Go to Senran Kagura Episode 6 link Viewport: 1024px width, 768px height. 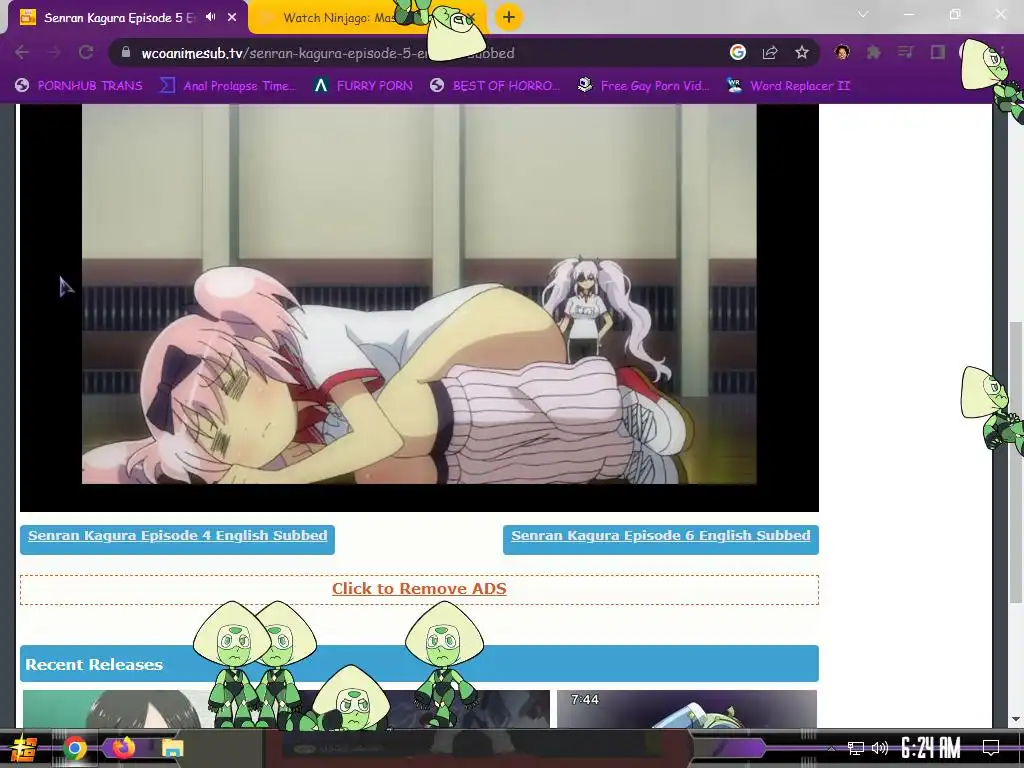tap(661, 536)
